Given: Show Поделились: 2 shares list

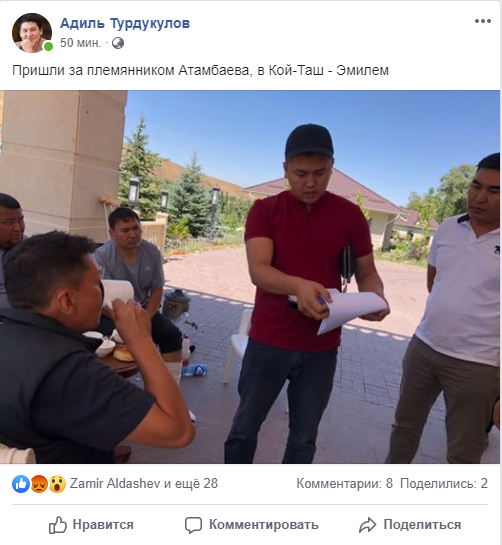Looking at the screenshot, I should [x=444, y=483].
